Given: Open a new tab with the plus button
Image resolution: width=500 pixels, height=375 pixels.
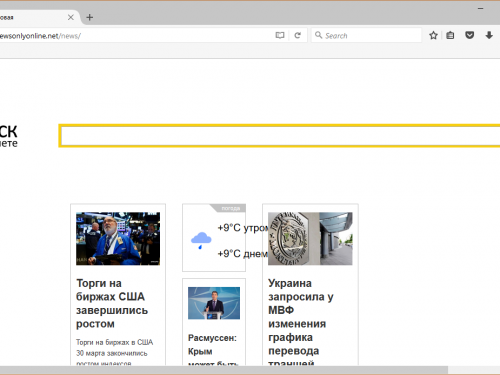Looking at the screenshot, I should [90, 17].
